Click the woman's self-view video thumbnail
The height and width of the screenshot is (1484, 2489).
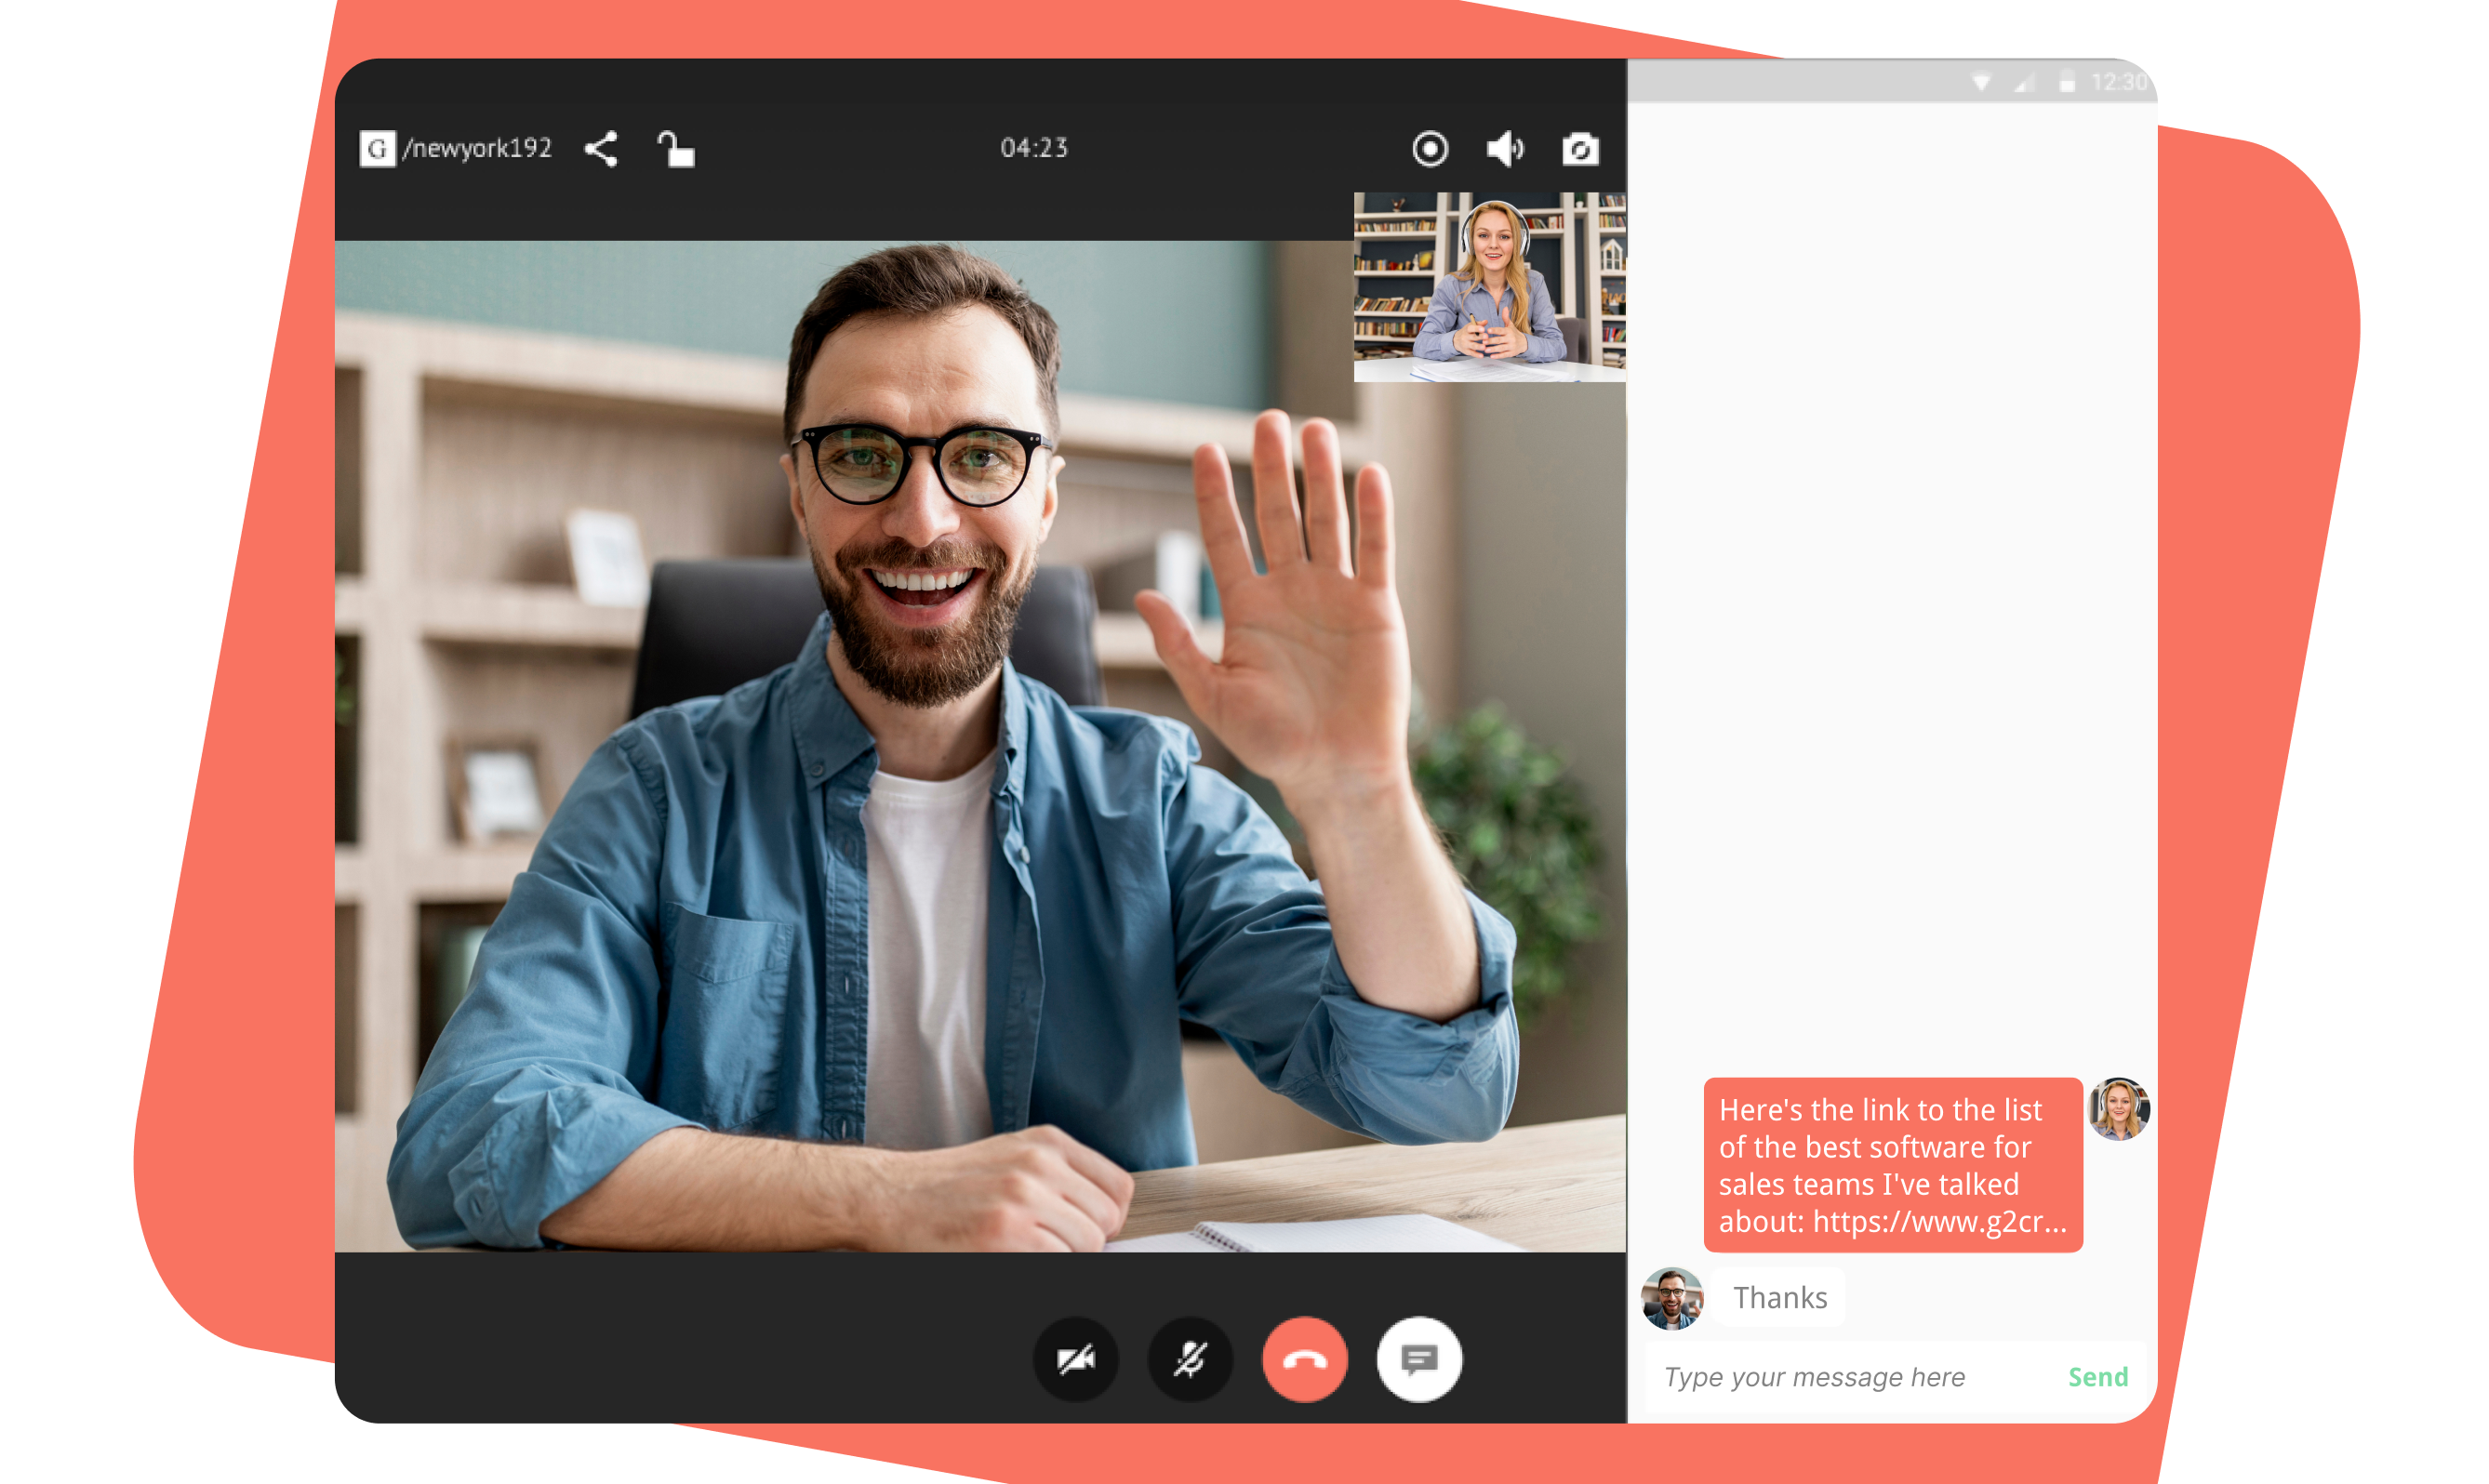click(x=1489, y=286)
